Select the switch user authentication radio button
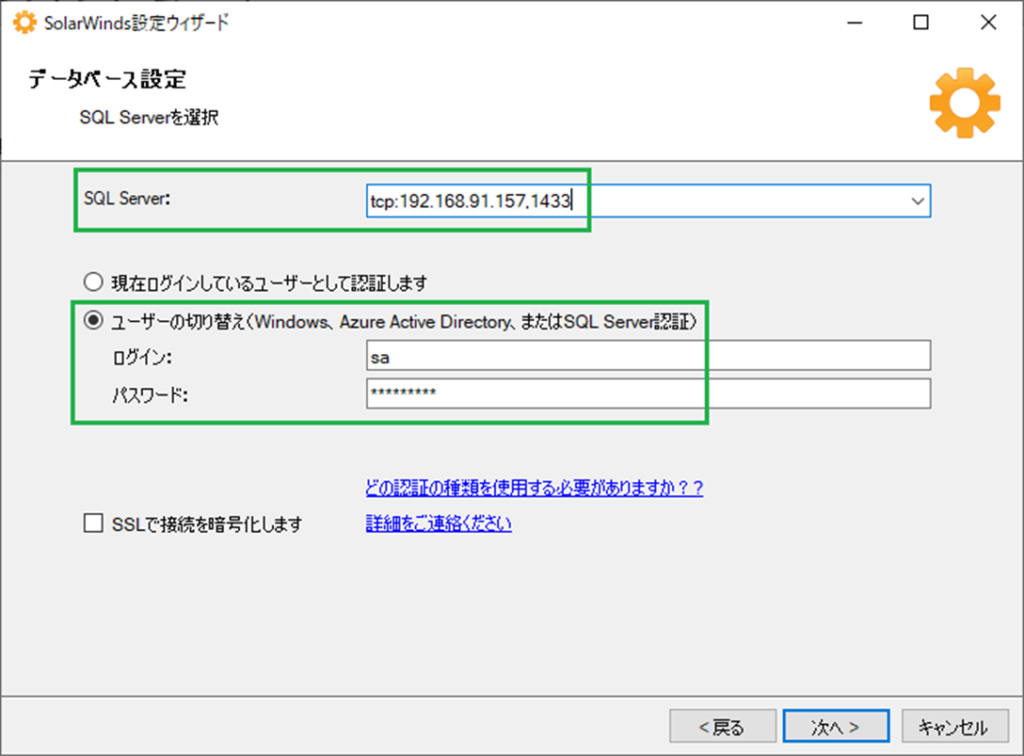 pyautogui.click(x=93, y=321)
